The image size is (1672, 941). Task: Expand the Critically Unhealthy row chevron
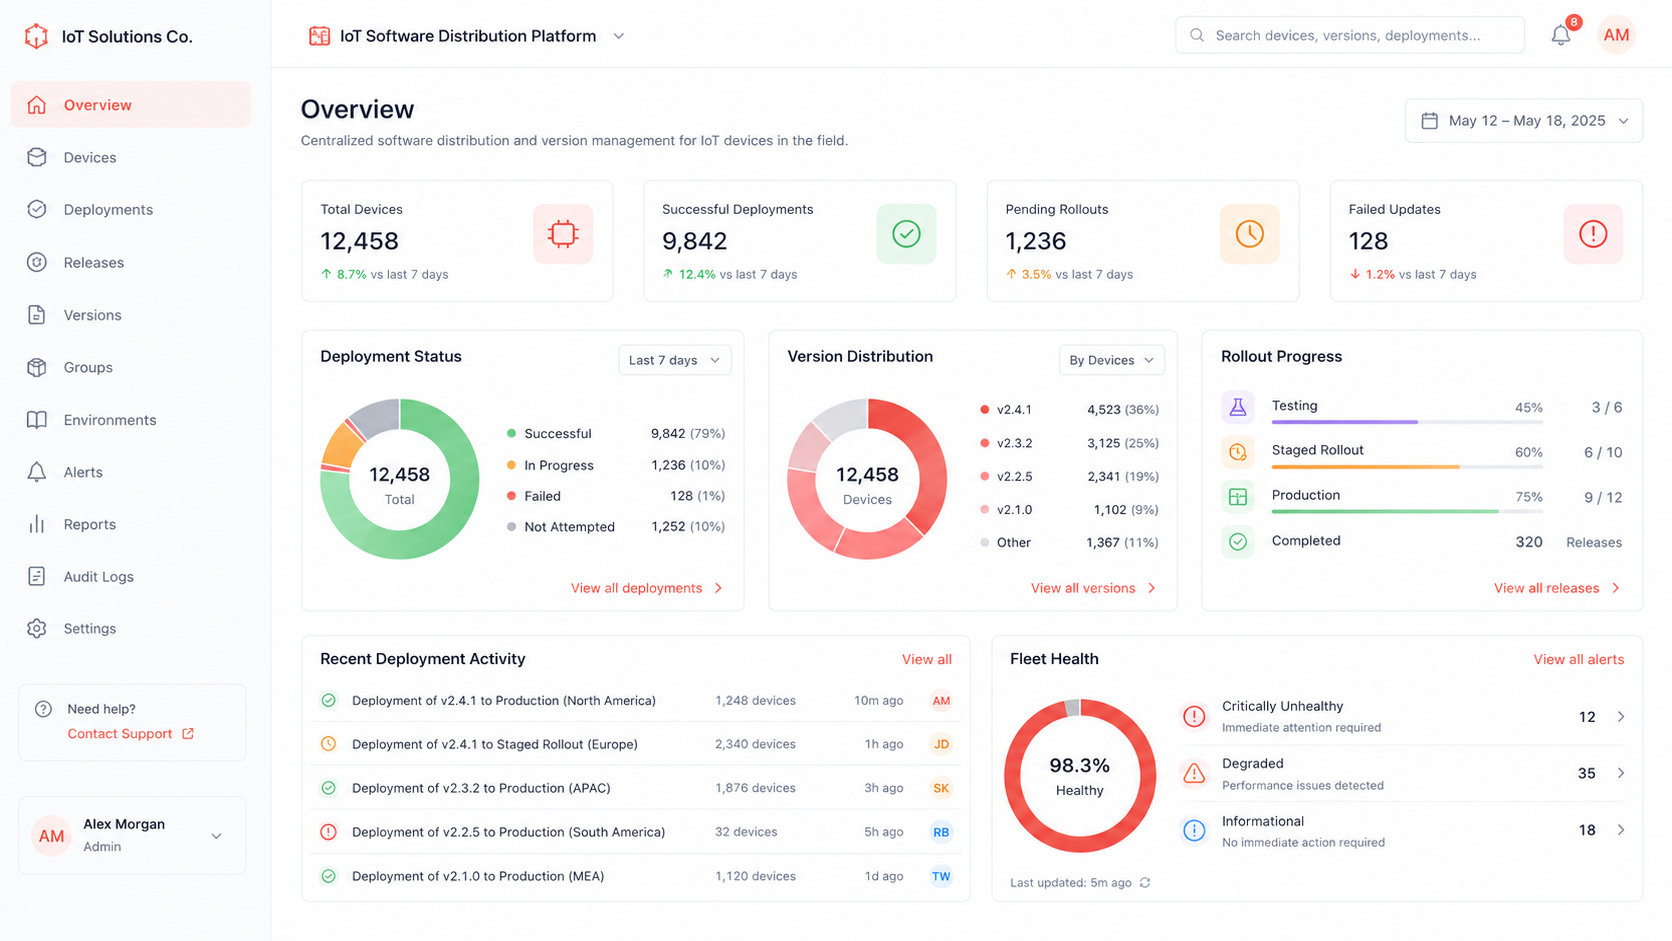[1620, 716]
